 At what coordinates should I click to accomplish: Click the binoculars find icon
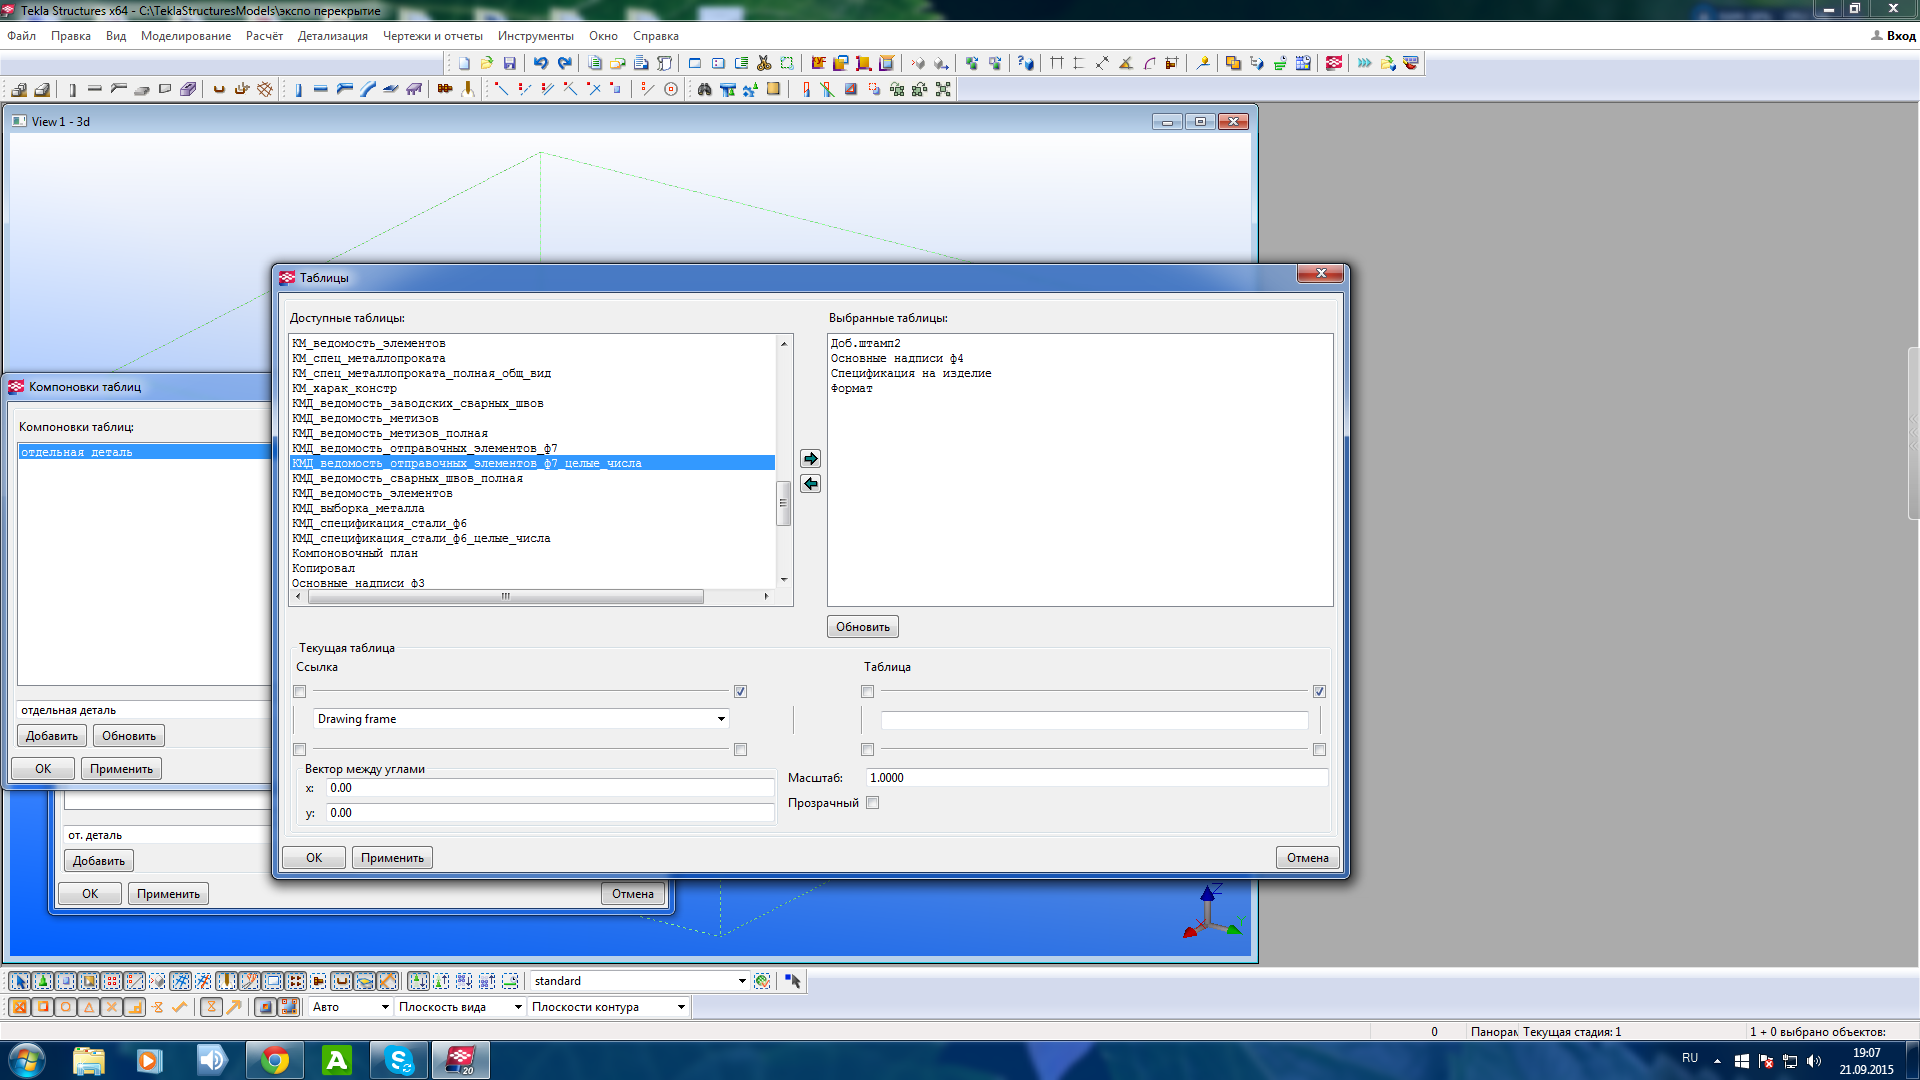[x=705, y=89]
